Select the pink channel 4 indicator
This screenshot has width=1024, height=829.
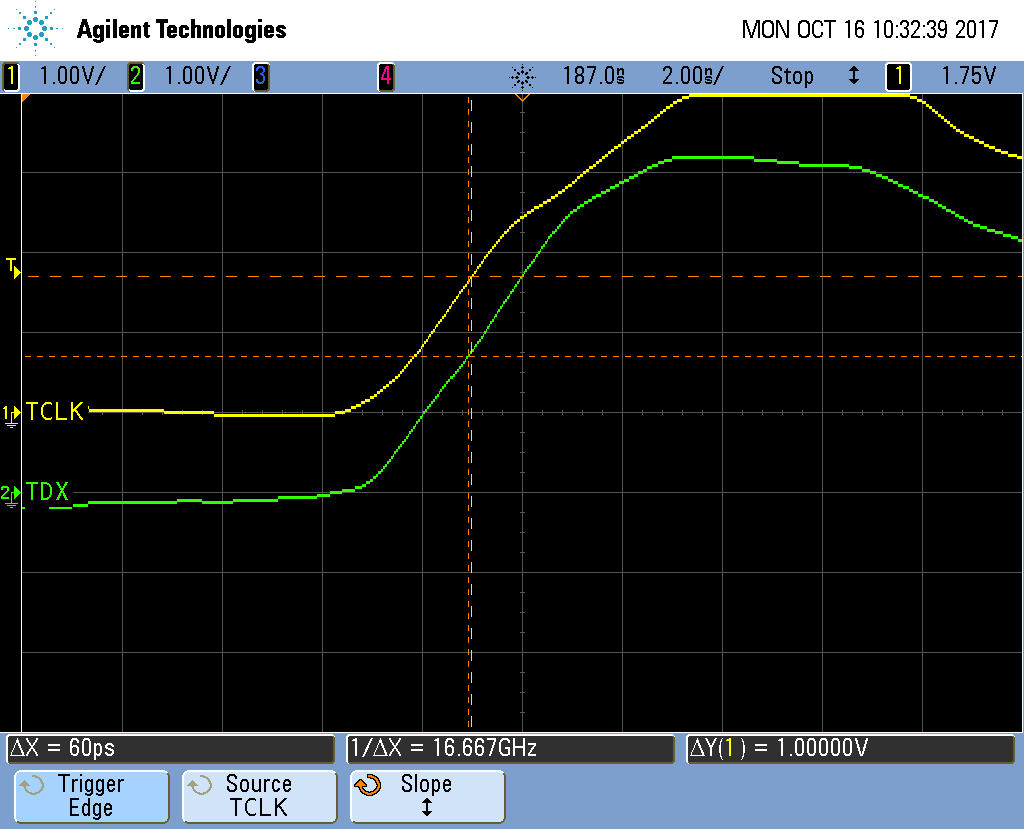pyautogui.click(x=385, y=76)
